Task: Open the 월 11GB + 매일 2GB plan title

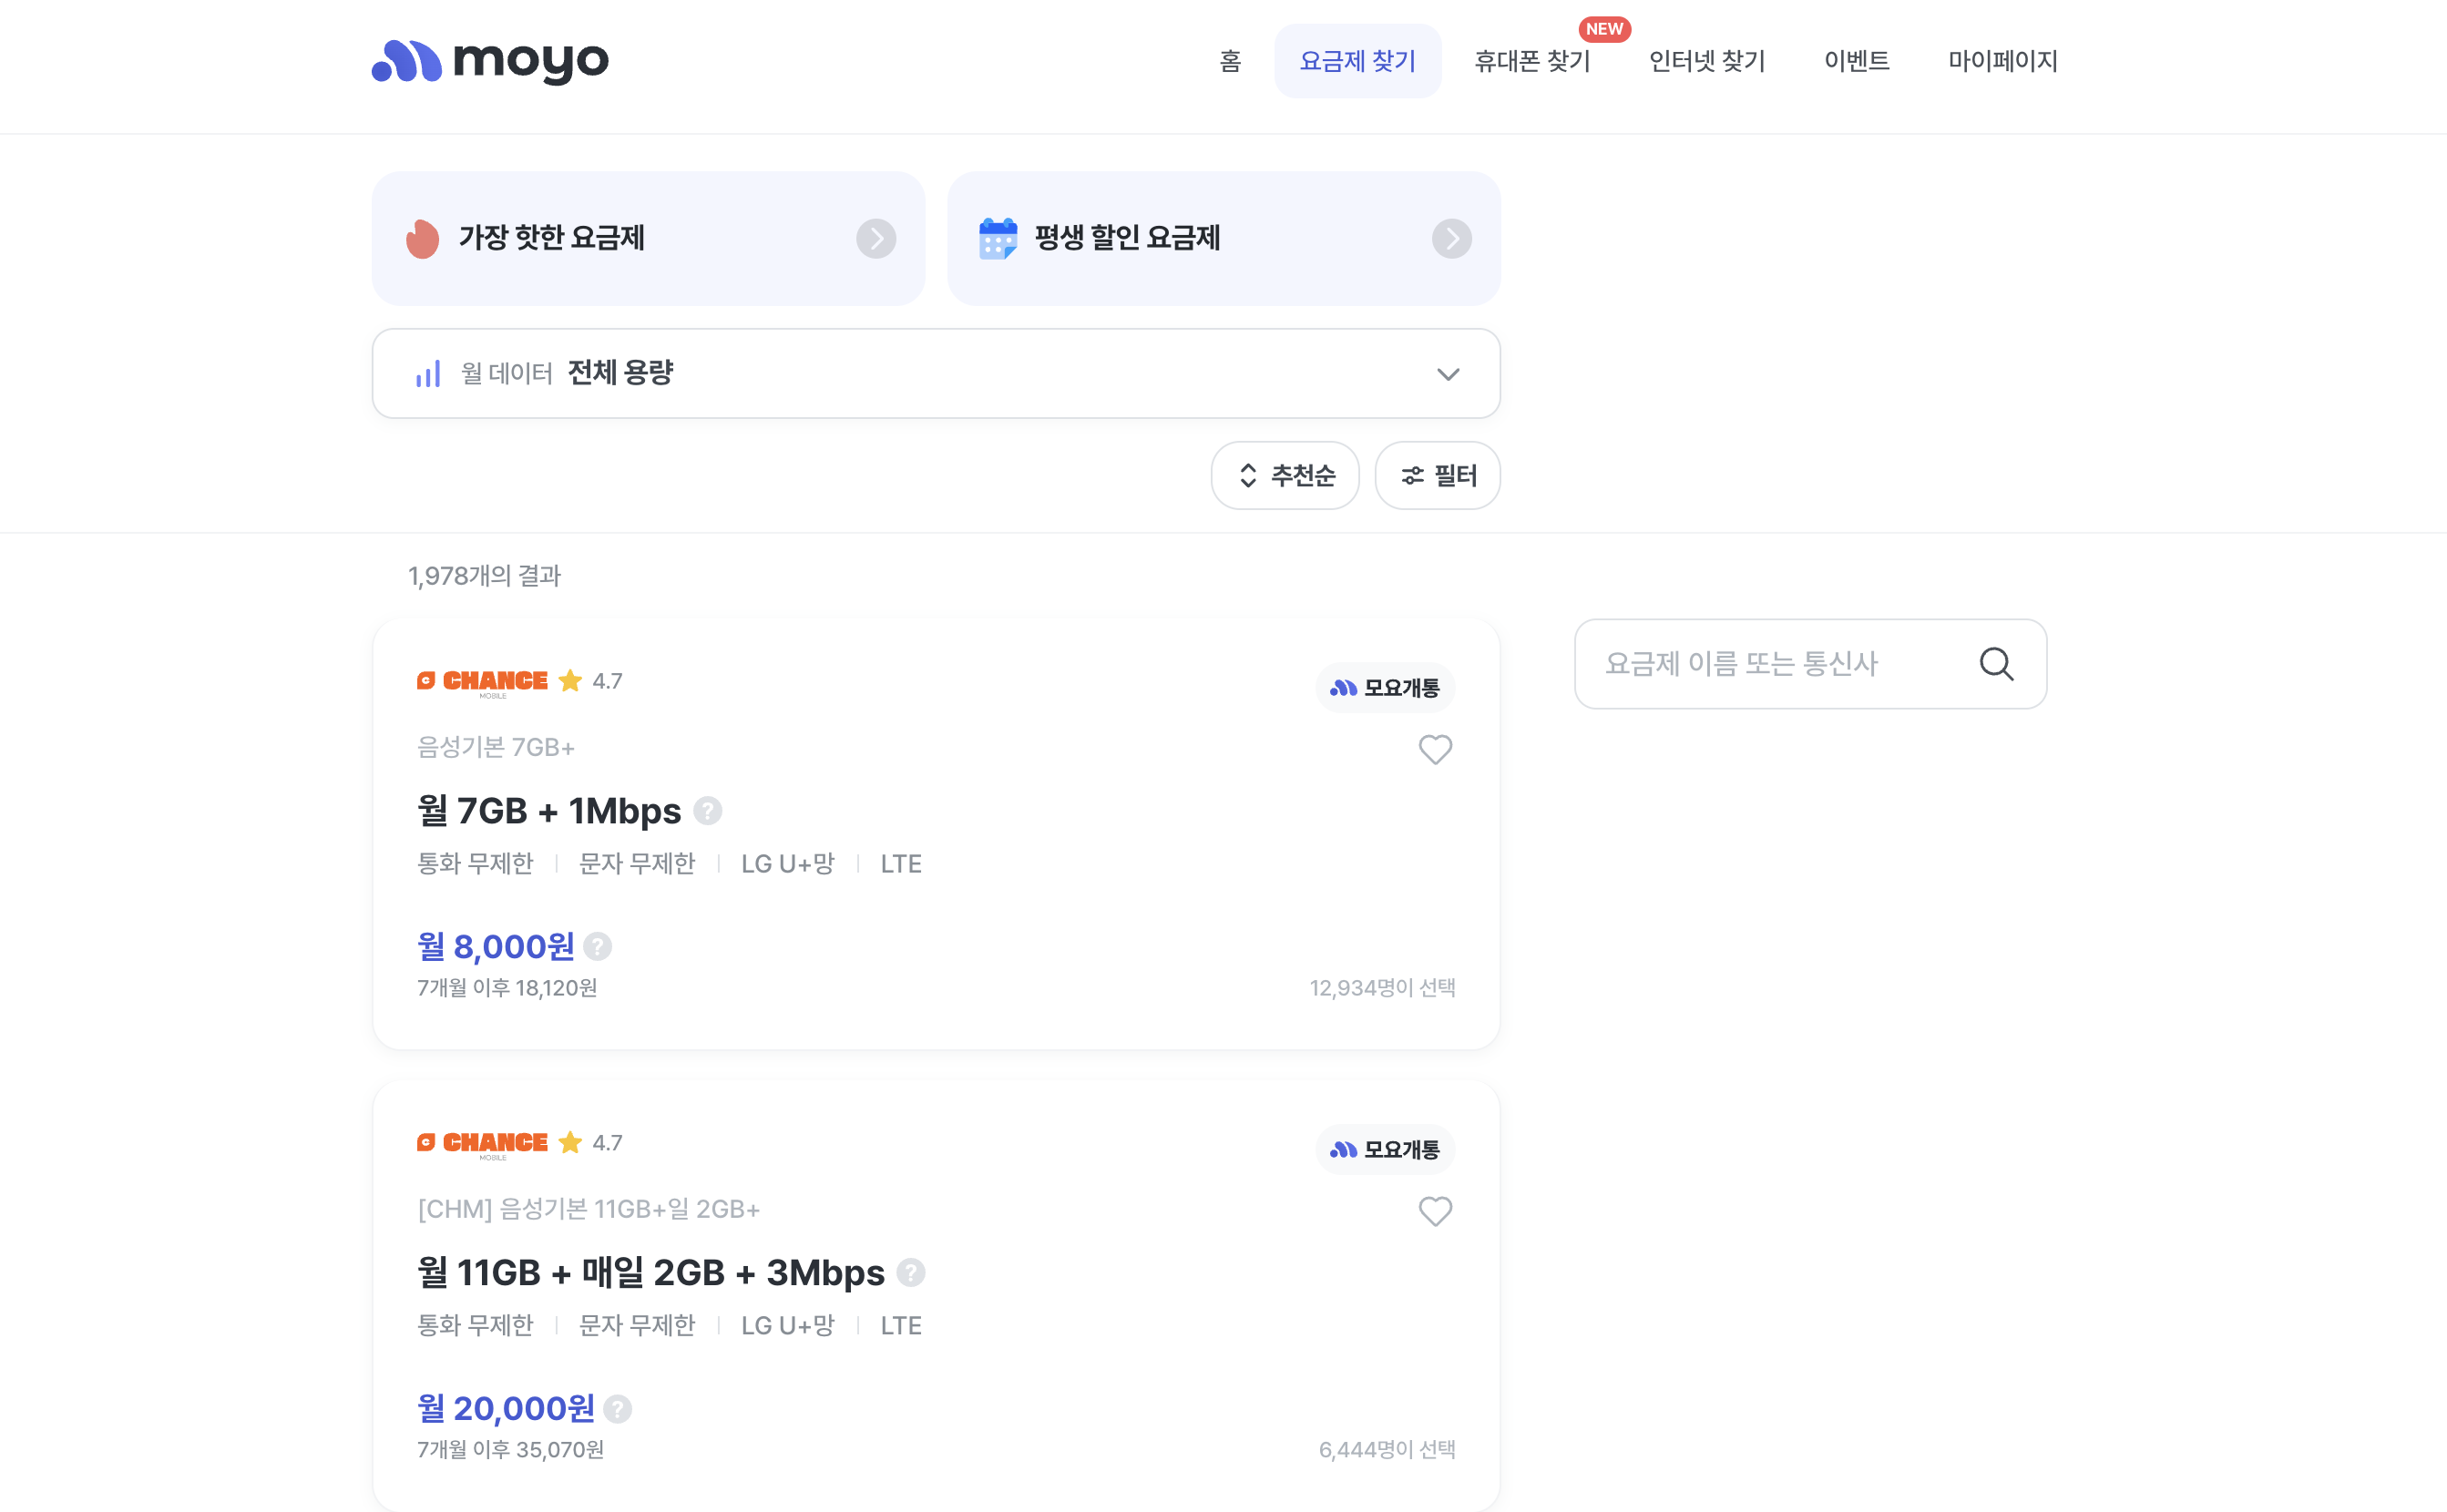Action: [x=650, y=1272]
